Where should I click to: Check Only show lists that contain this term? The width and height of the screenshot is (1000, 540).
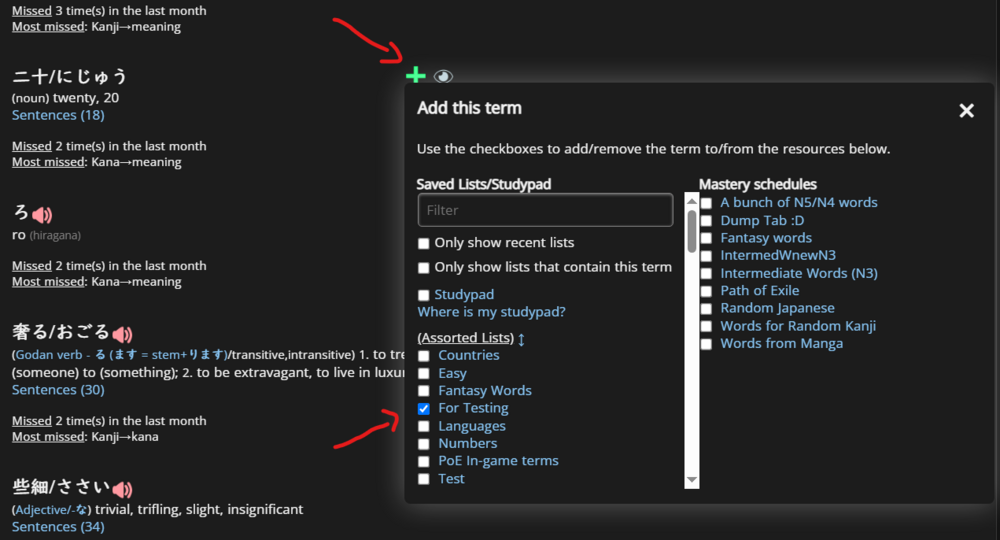tap(424, 267)
